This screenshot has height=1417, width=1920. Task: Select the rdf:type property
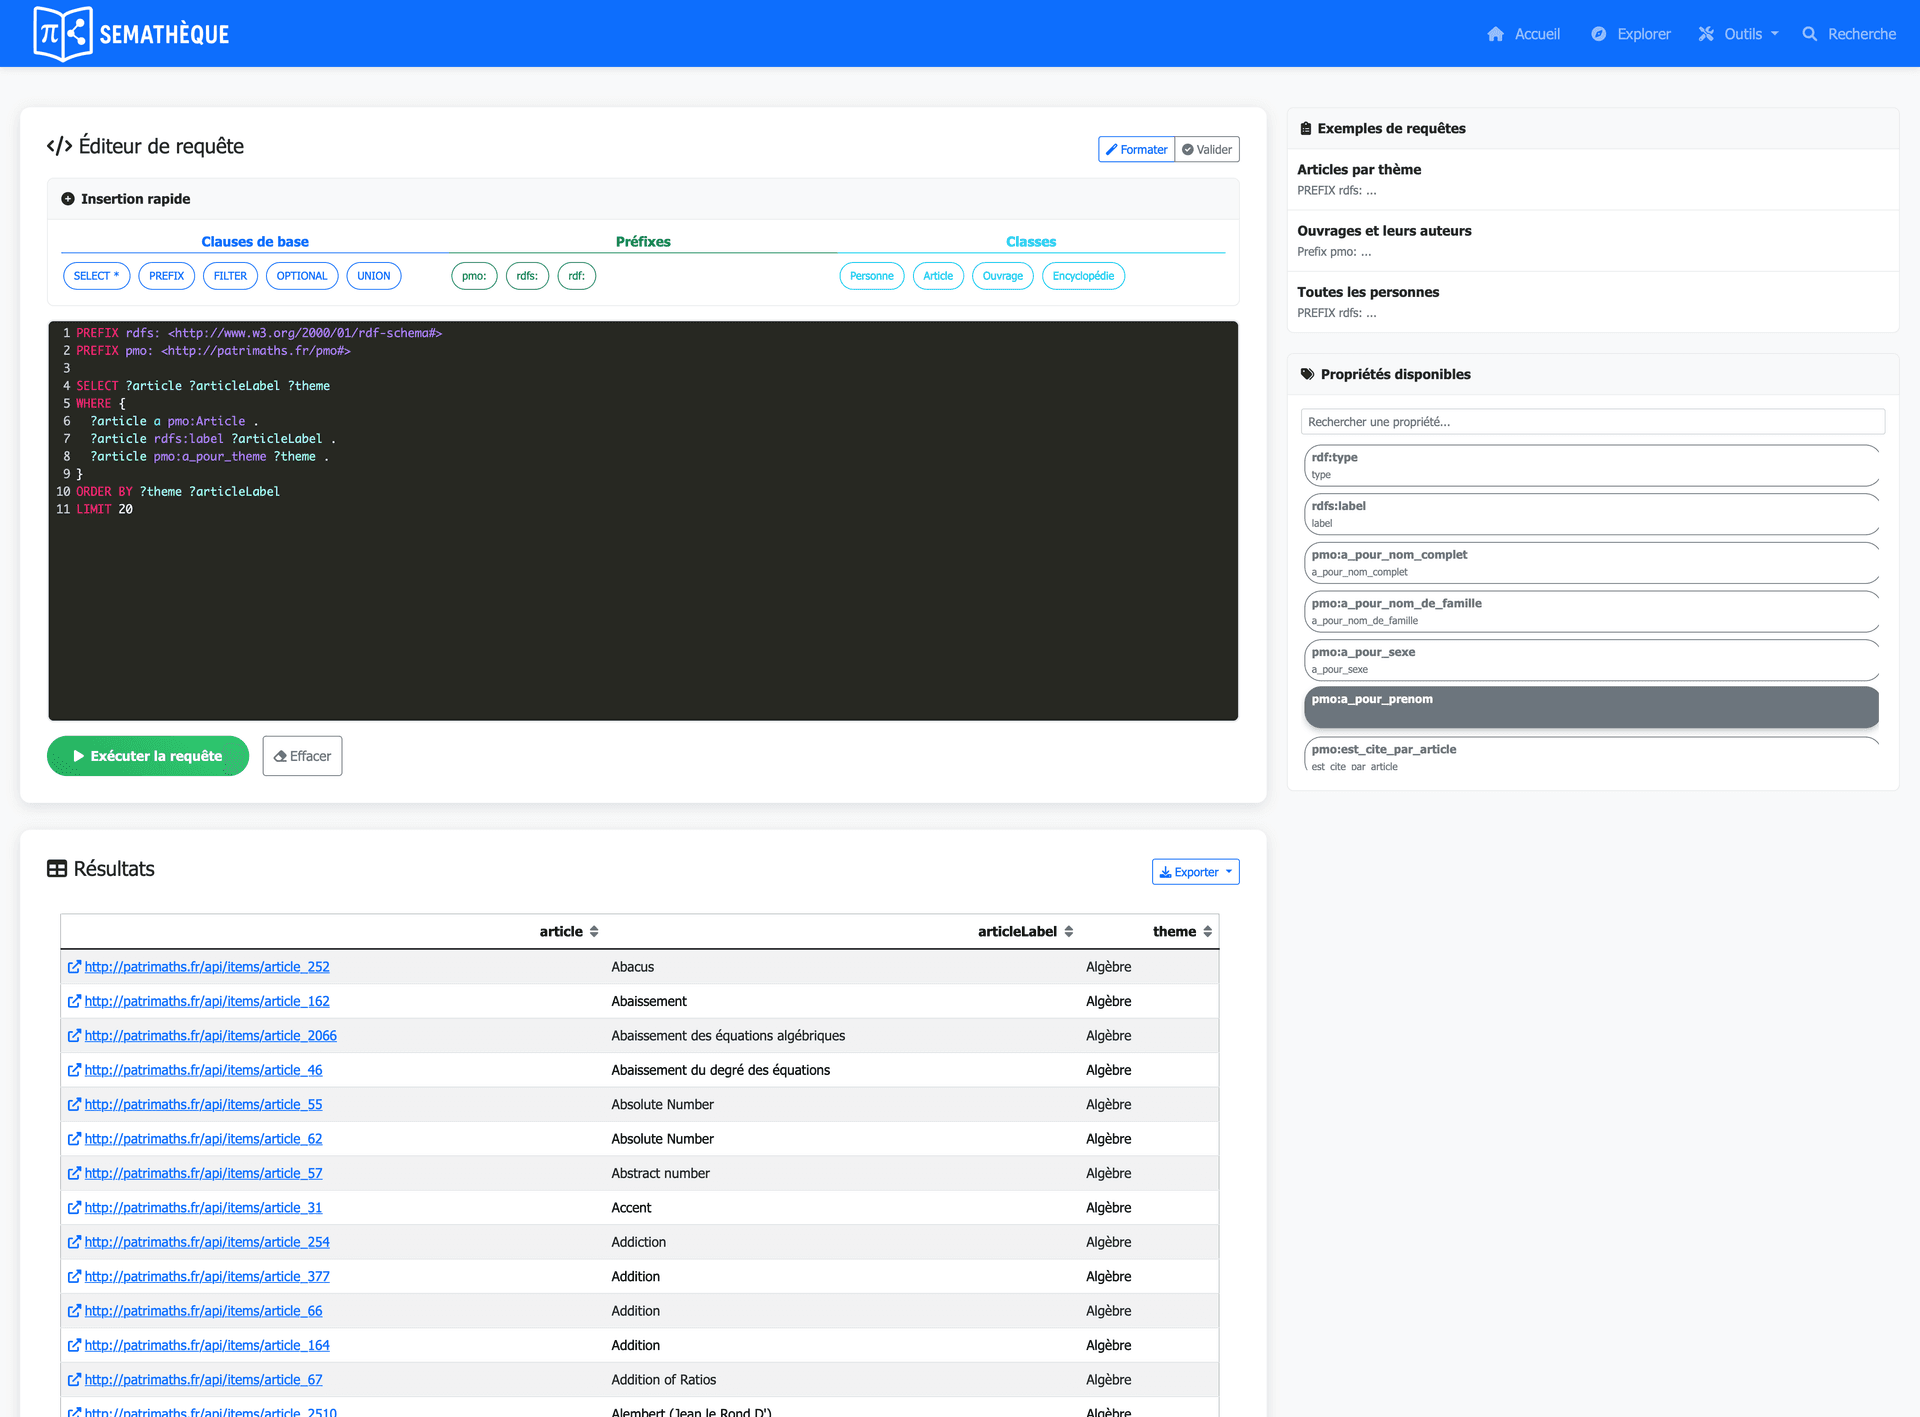(1591, 466)
